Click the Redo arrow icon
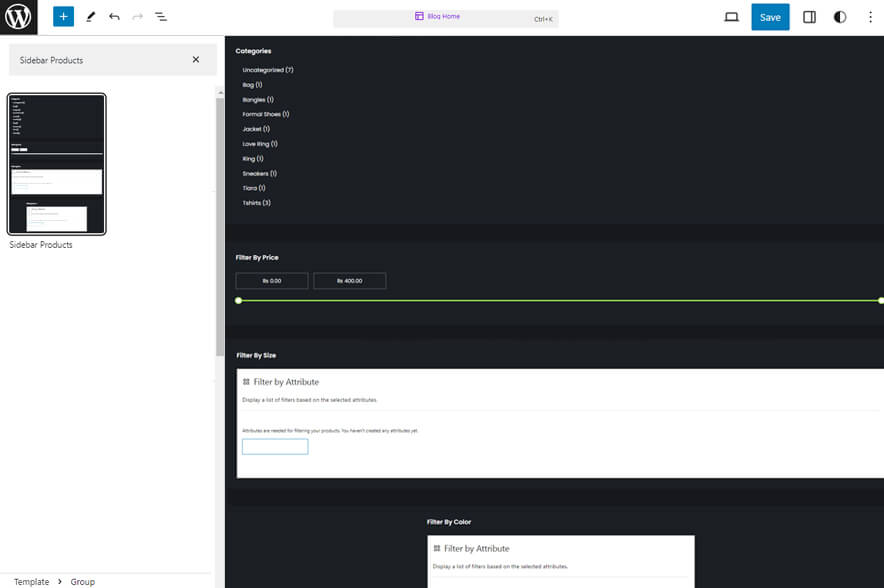 [x=136, y=16]
